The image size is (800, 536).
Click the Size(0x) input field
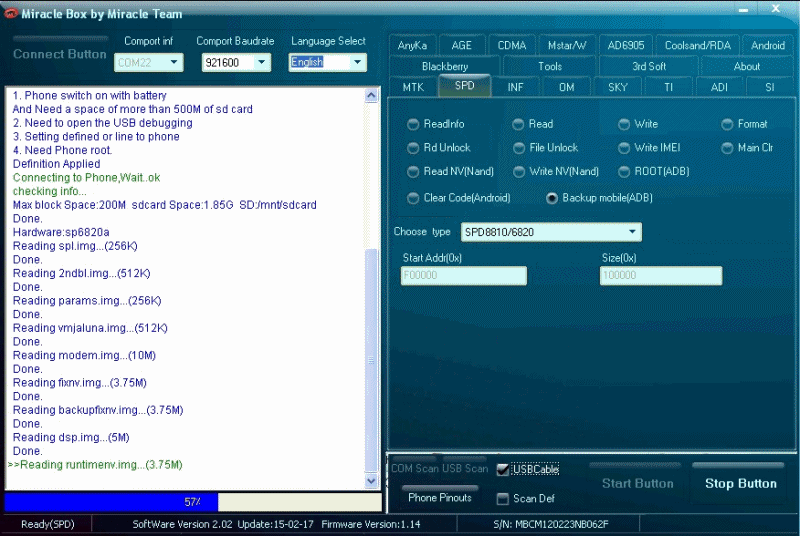point(661,275)
